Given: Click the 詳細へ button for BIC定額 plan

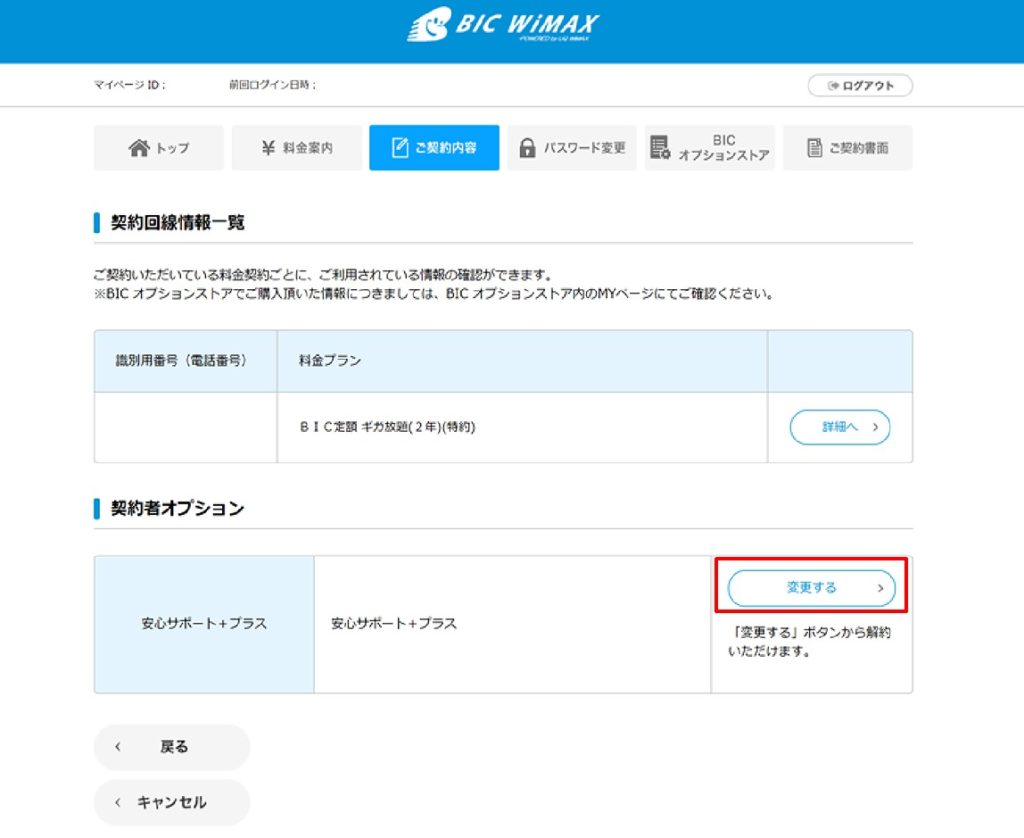Looking at the screenshot, I should coord(840,427).
